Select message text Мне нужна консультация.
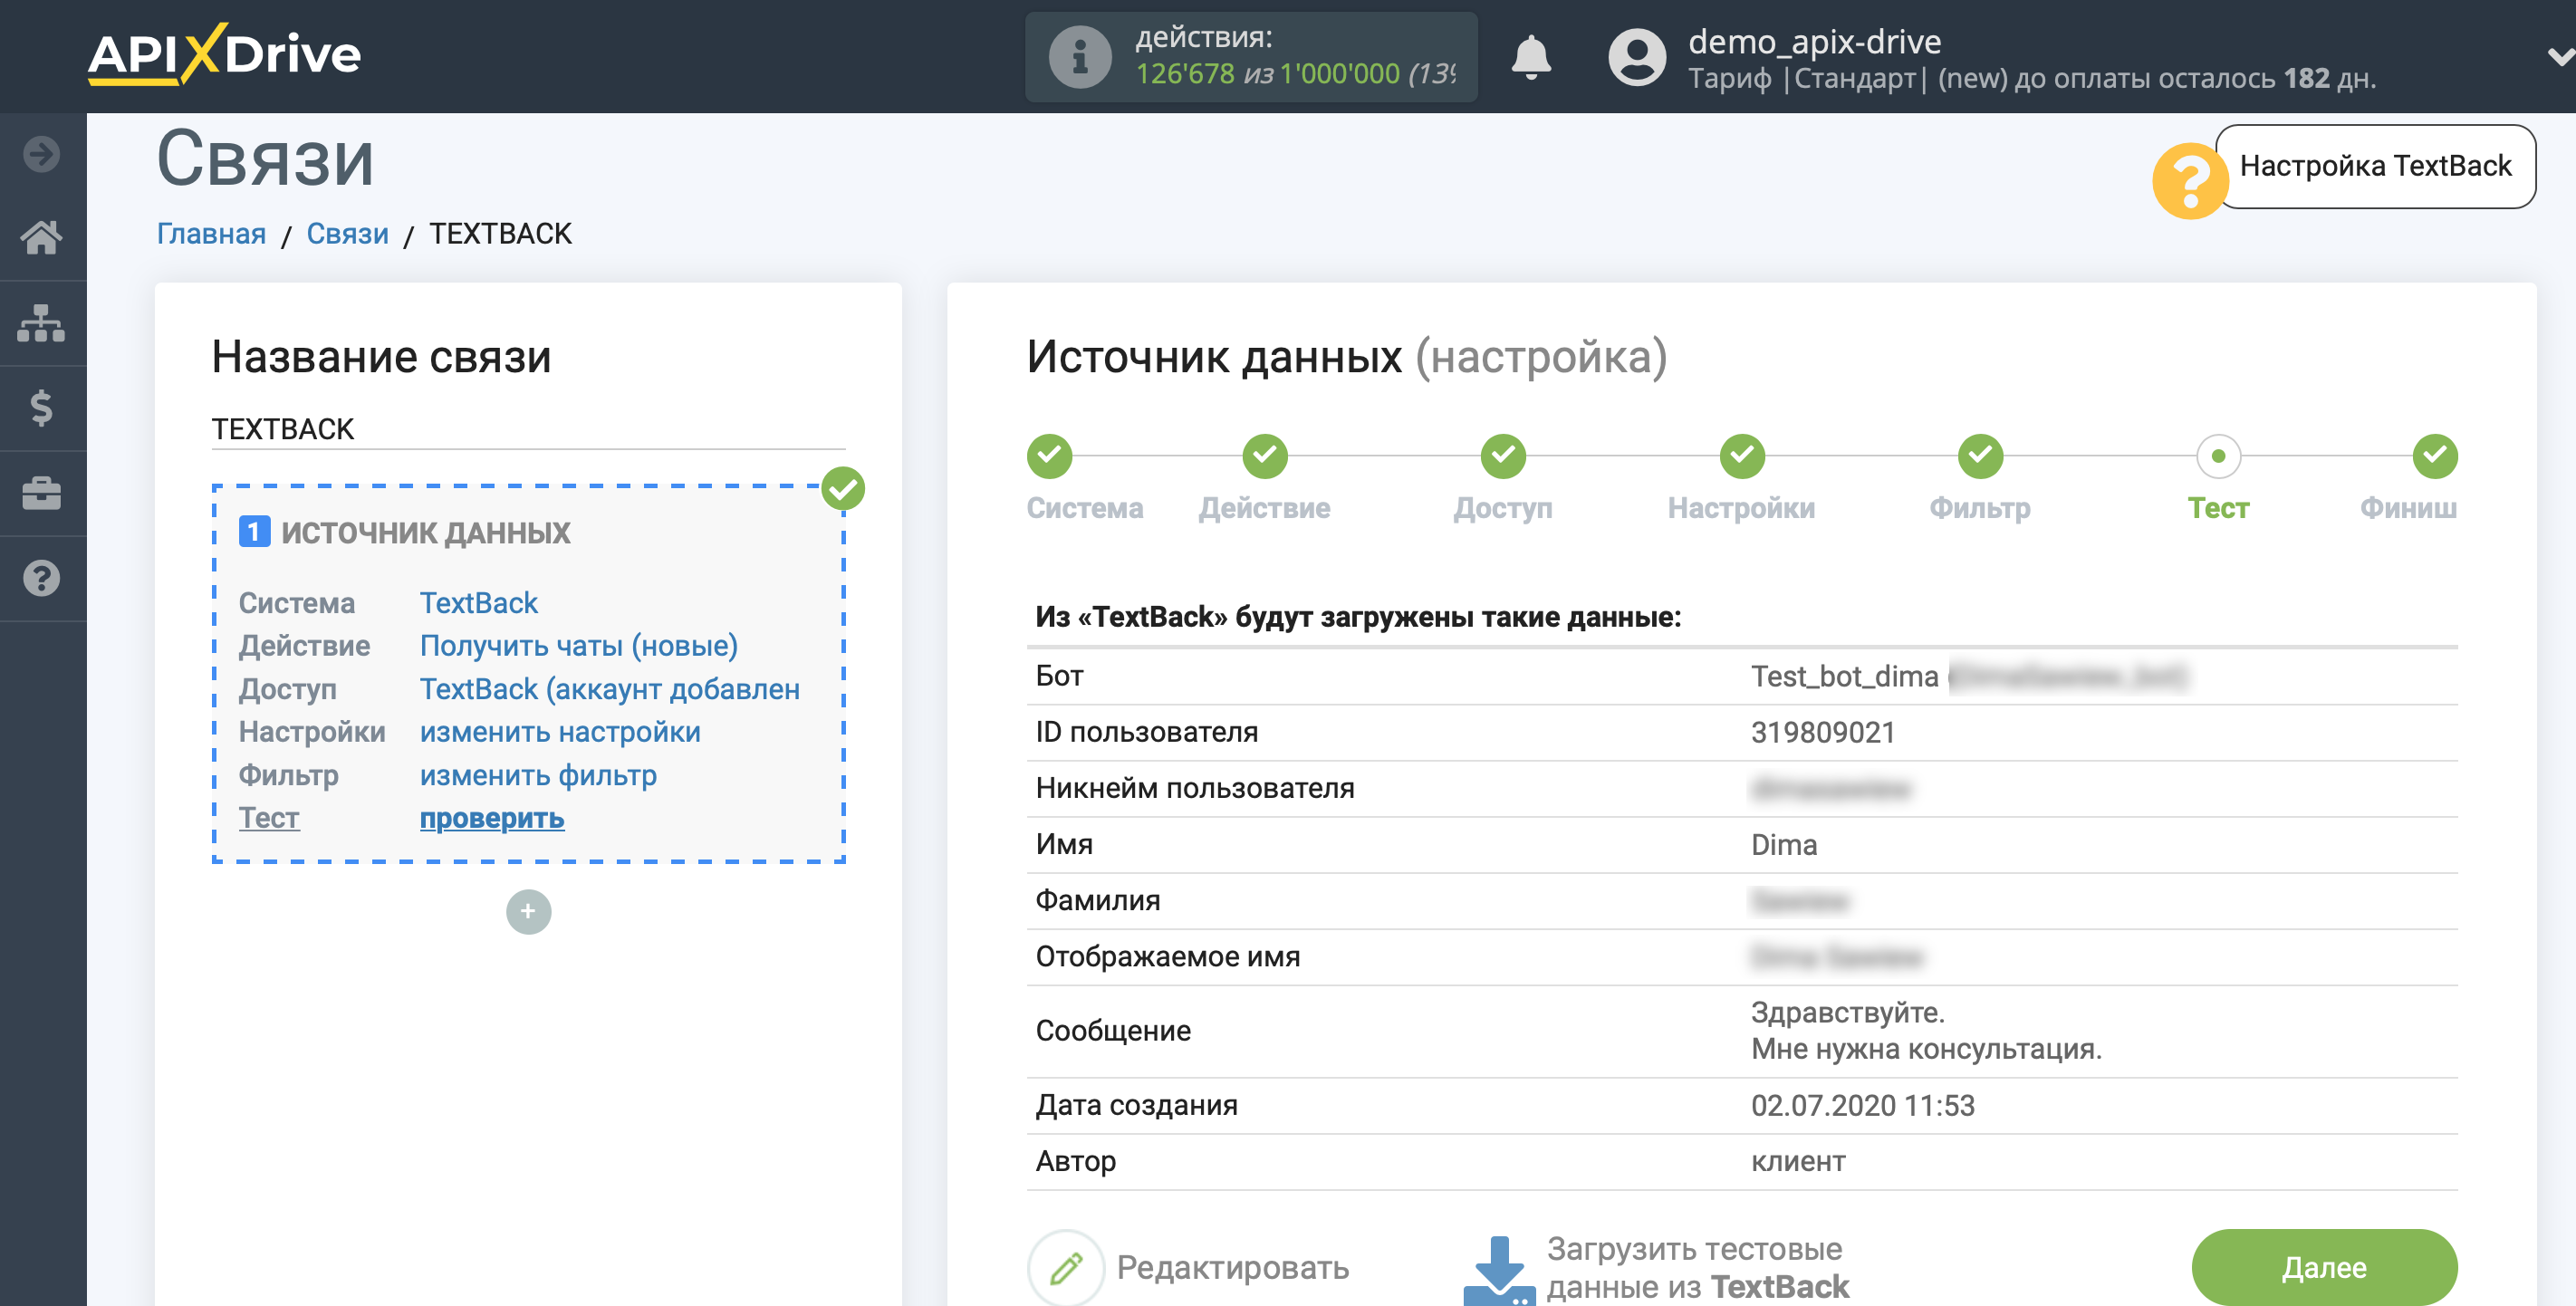Viewport: 2576px width, 1306px height. 1926,1049
